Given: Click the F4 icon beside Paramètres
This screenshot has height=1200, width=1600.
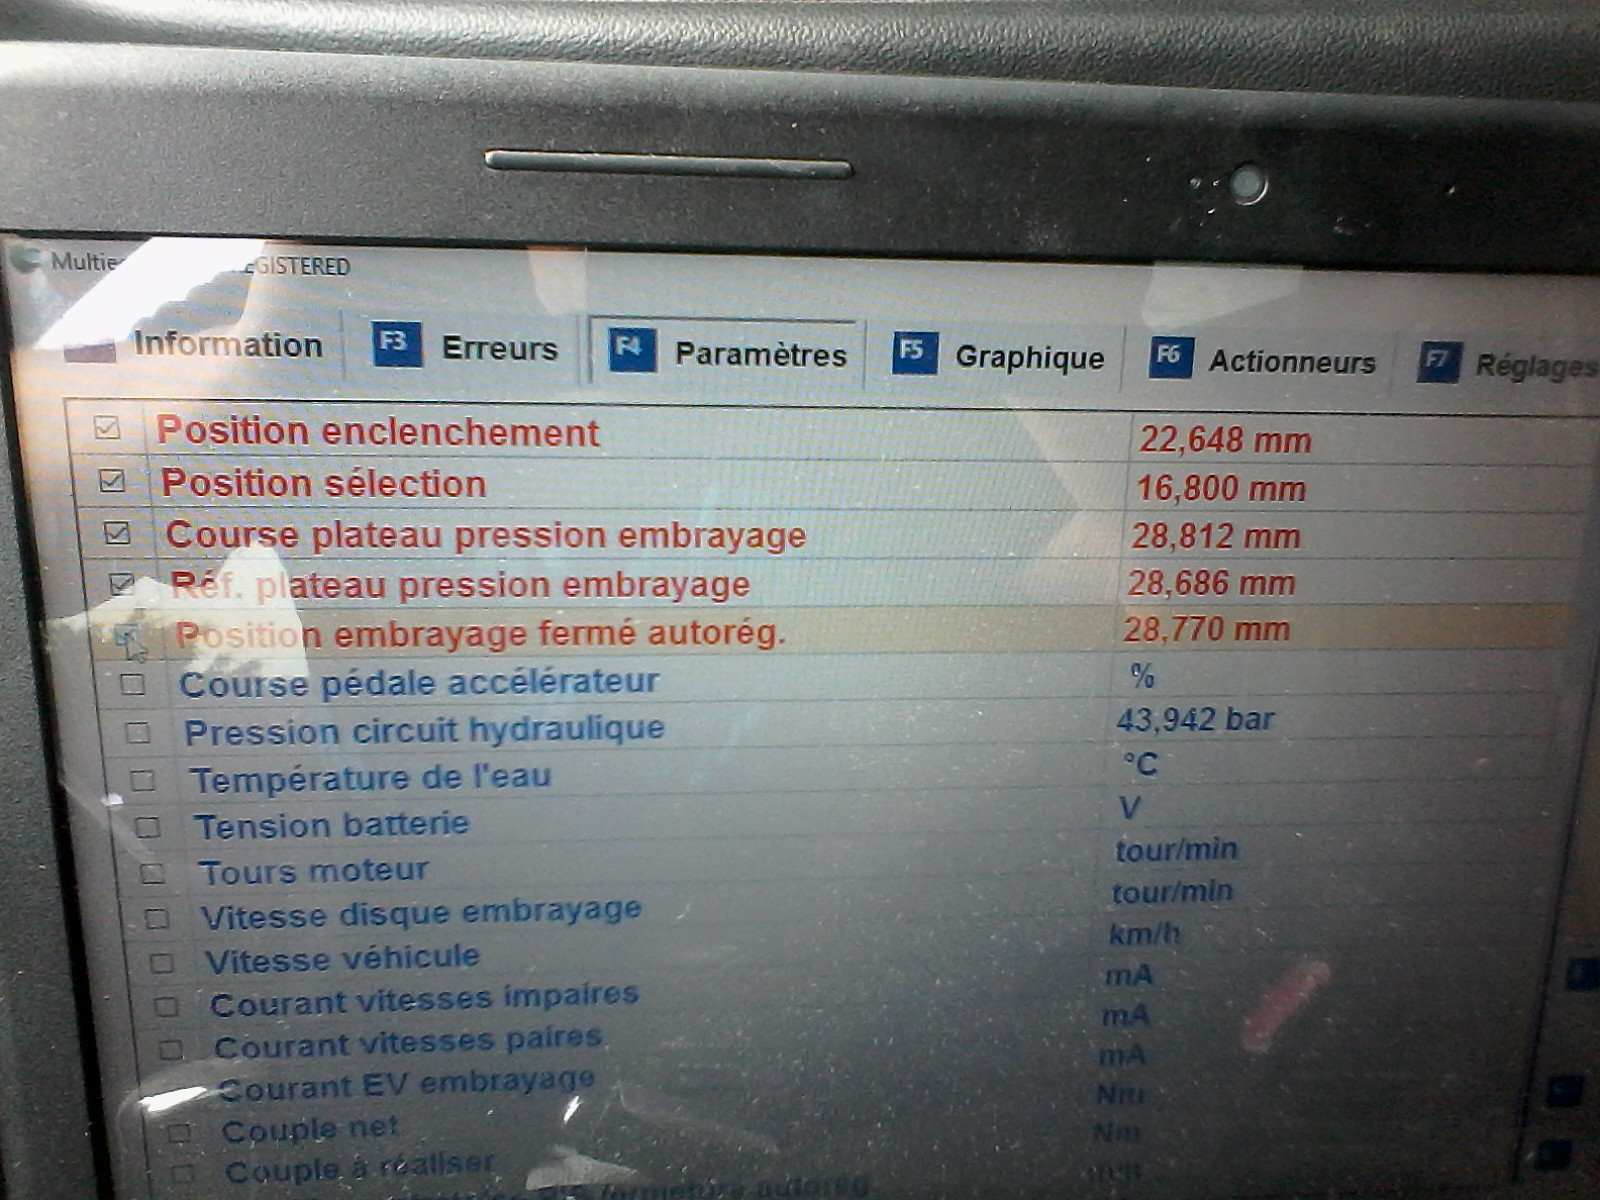Looking at the screenshot, I should pos(631,349).
